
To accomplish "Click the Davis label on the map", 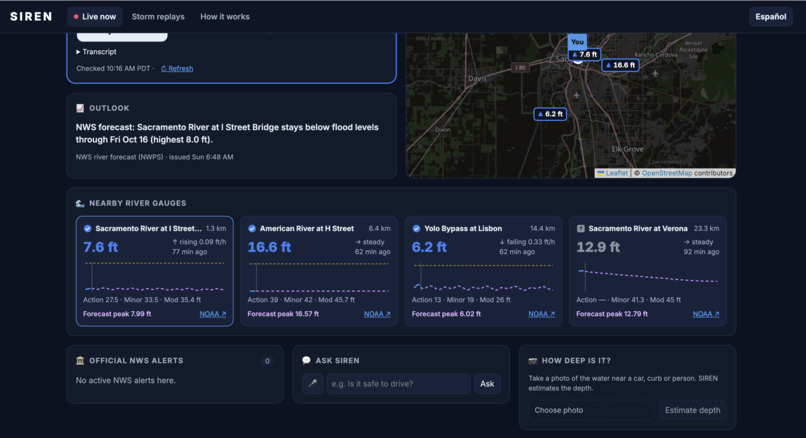I will tap(477, 78).
